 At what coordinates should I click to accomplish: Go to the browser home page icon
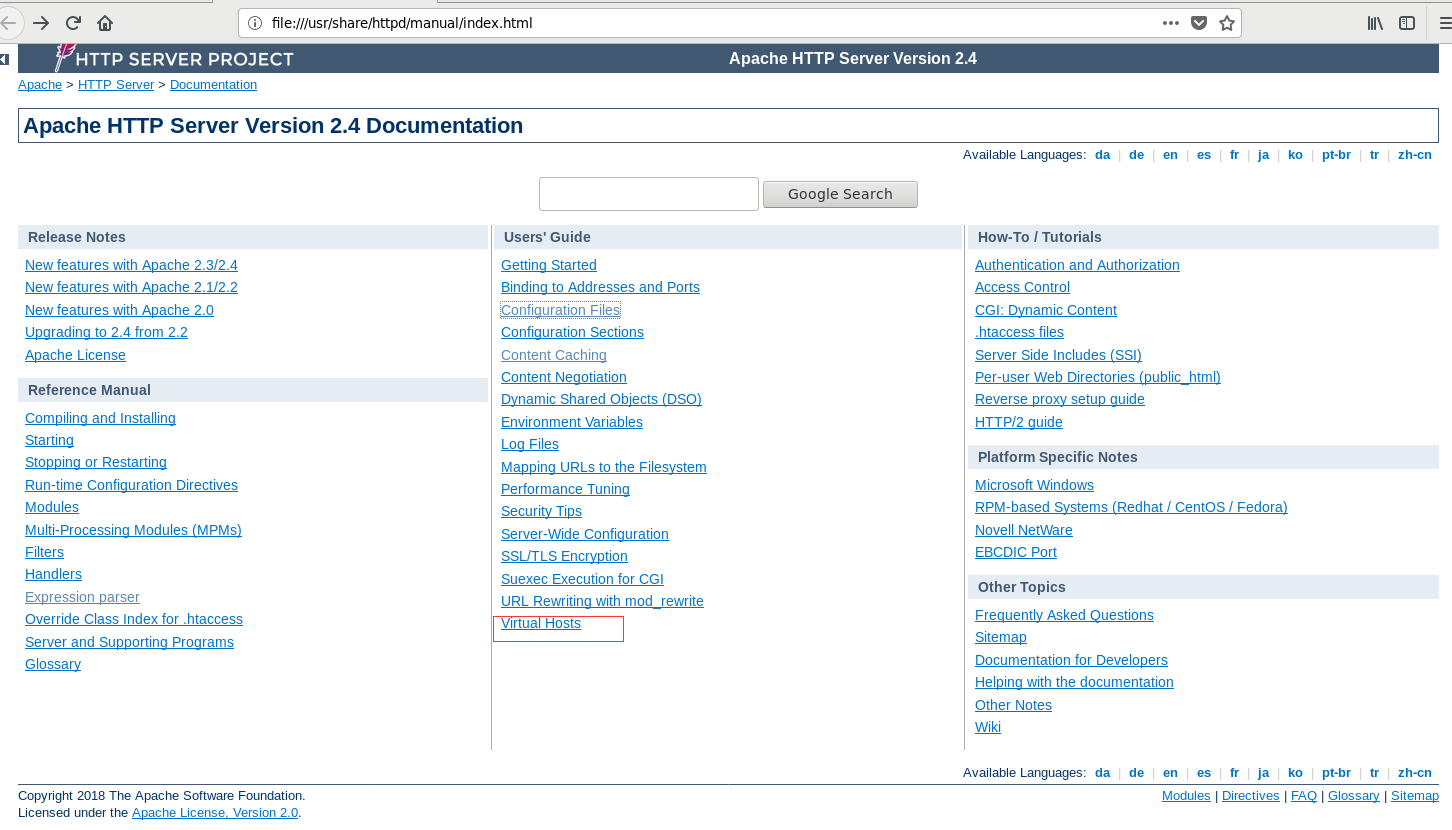pos(105,22)
